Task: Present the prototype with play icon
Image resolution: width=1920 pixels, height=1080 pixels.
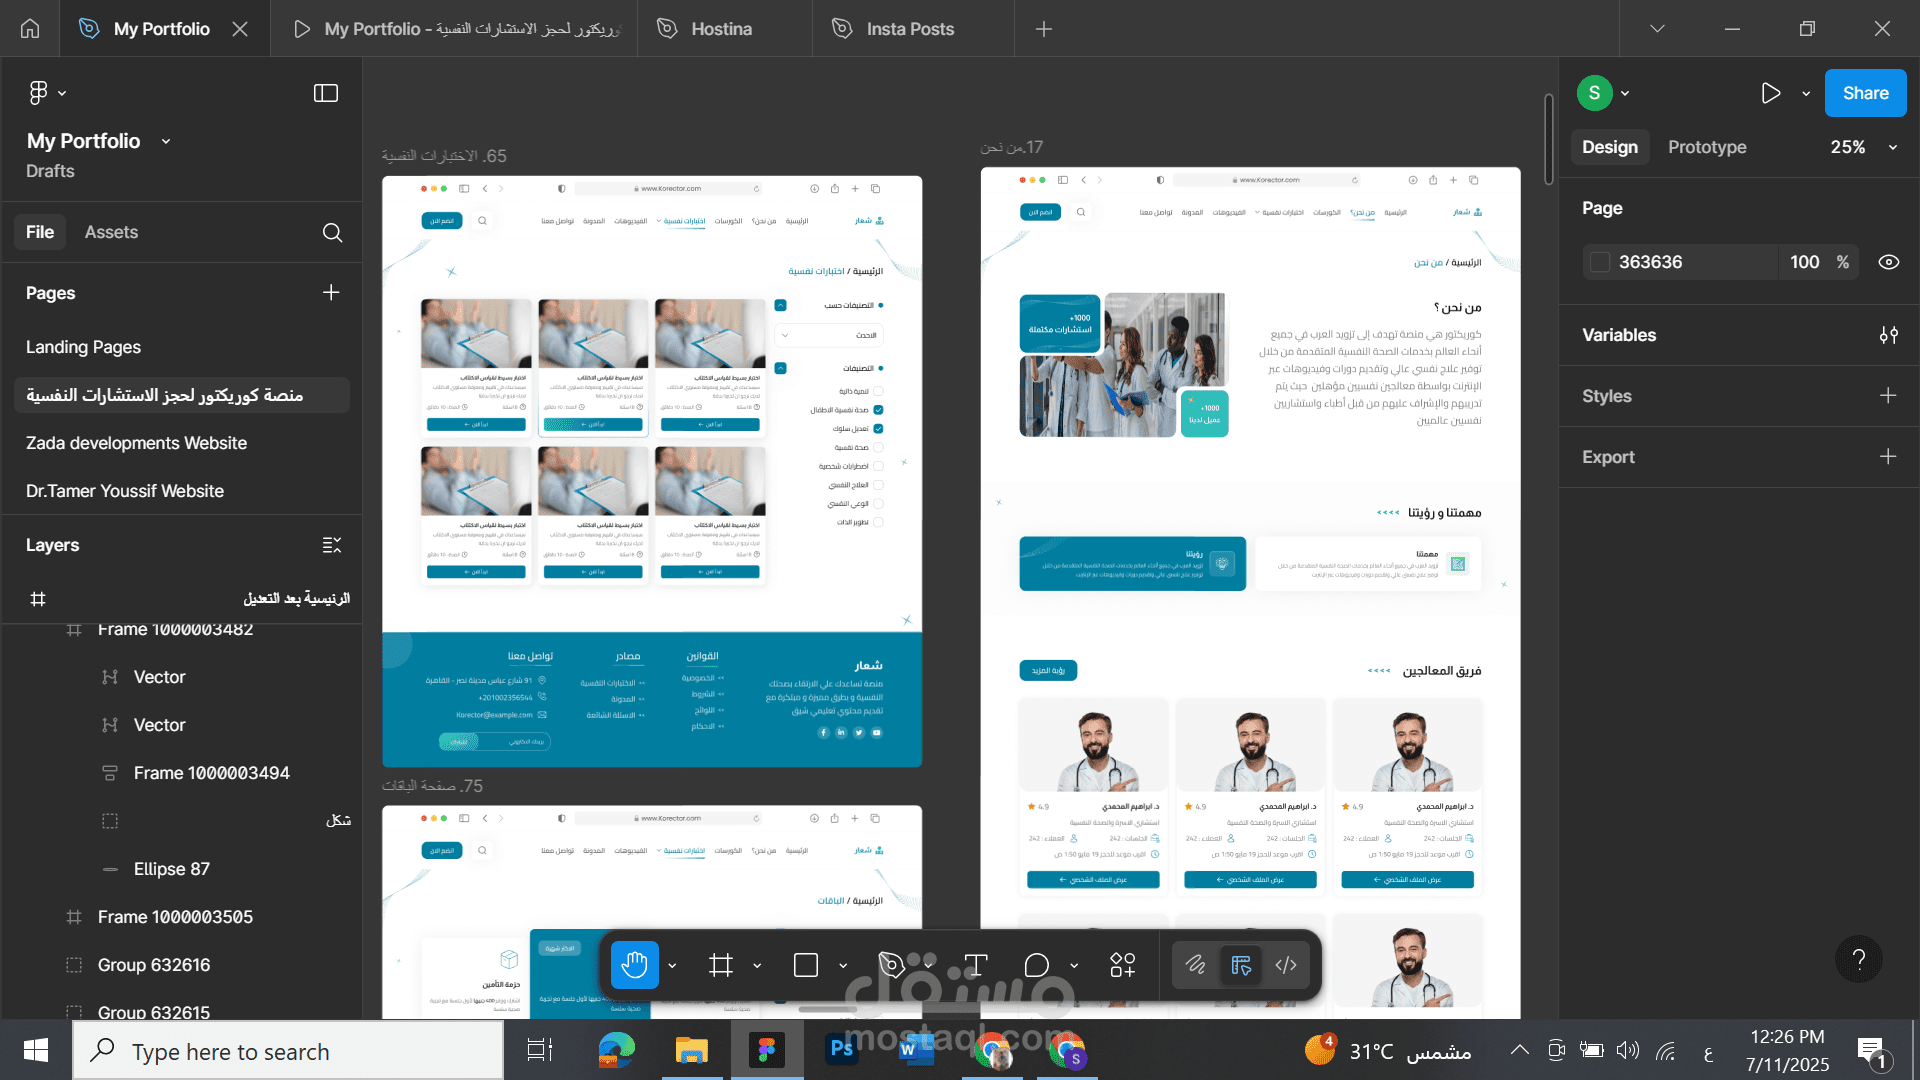Action: click(1771, 93)
